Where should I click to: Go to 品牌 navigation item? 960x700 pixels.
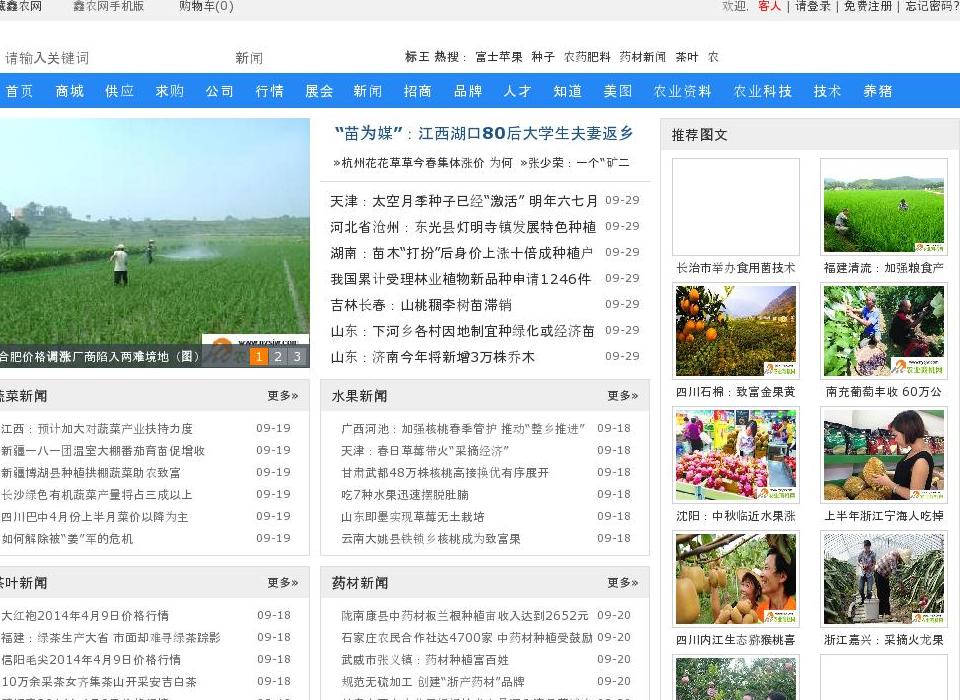tap(468, 91)
